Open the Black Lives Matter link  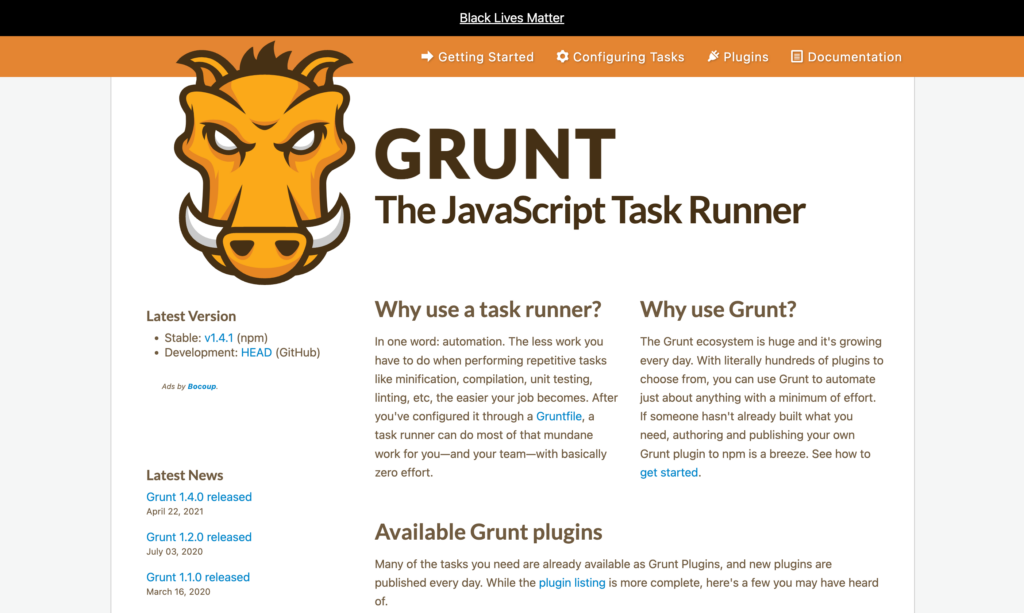point(512,18)
